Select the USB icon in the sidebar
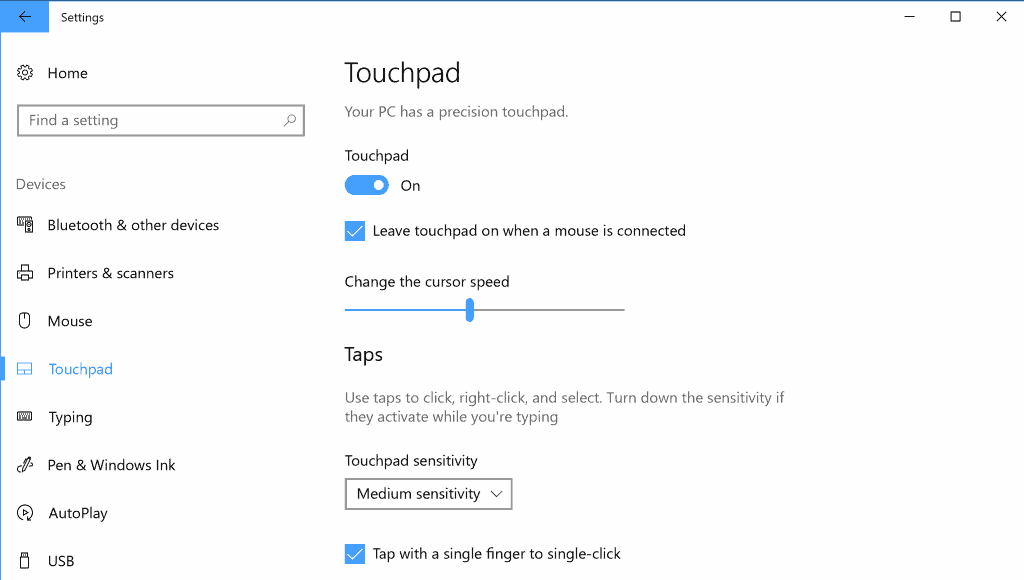 (25, 560)
